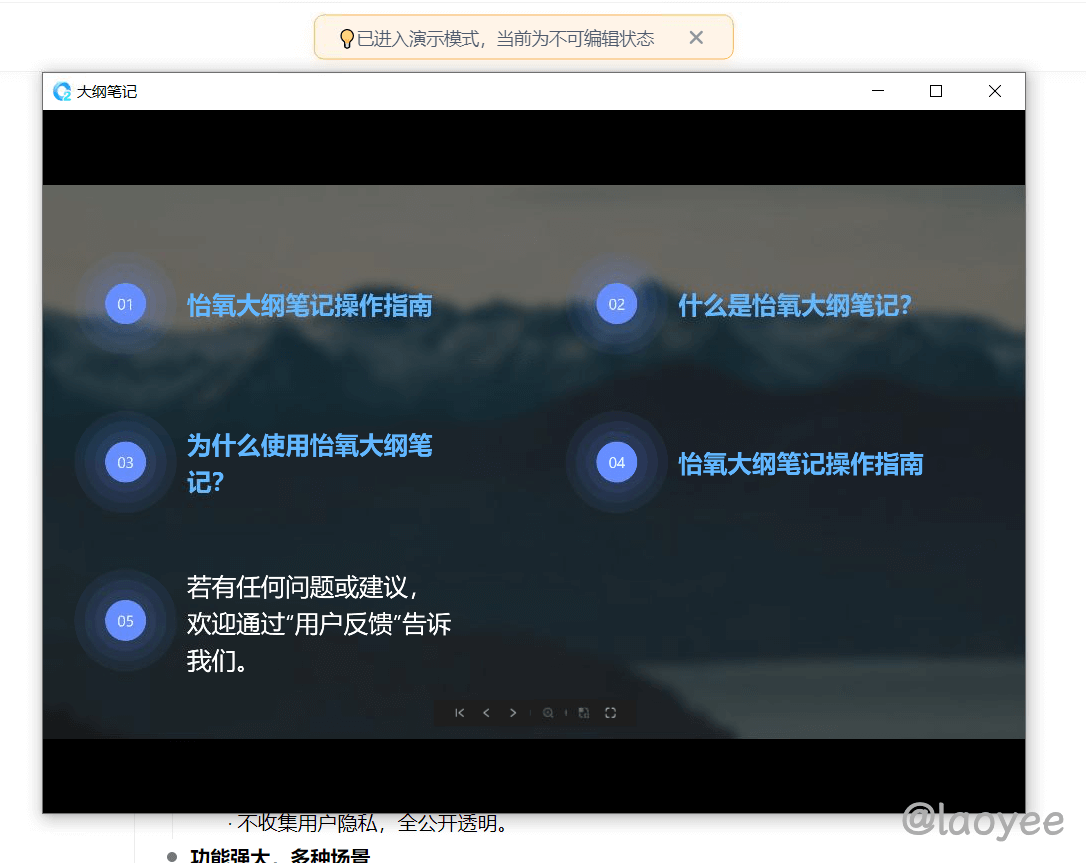Open 怡氧大纲笔记操作指南 heading beside 01
Viewport: 1086px width, 863px height.
(309, 305)
